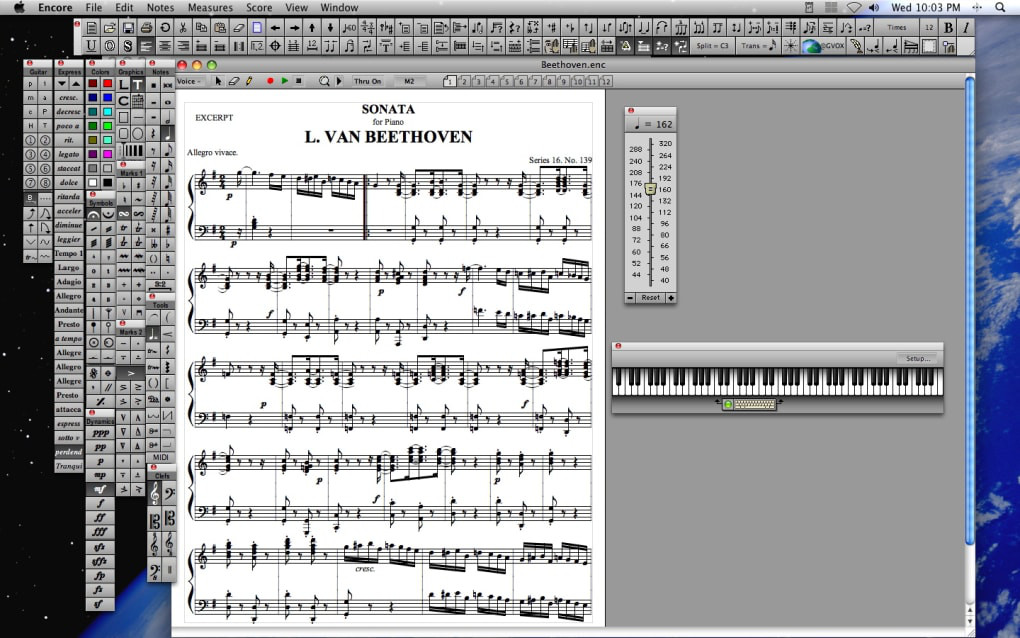Click Setup... in the keyboard window
The height and width of the screenshot is (638, 1020).
click(918, 358)
